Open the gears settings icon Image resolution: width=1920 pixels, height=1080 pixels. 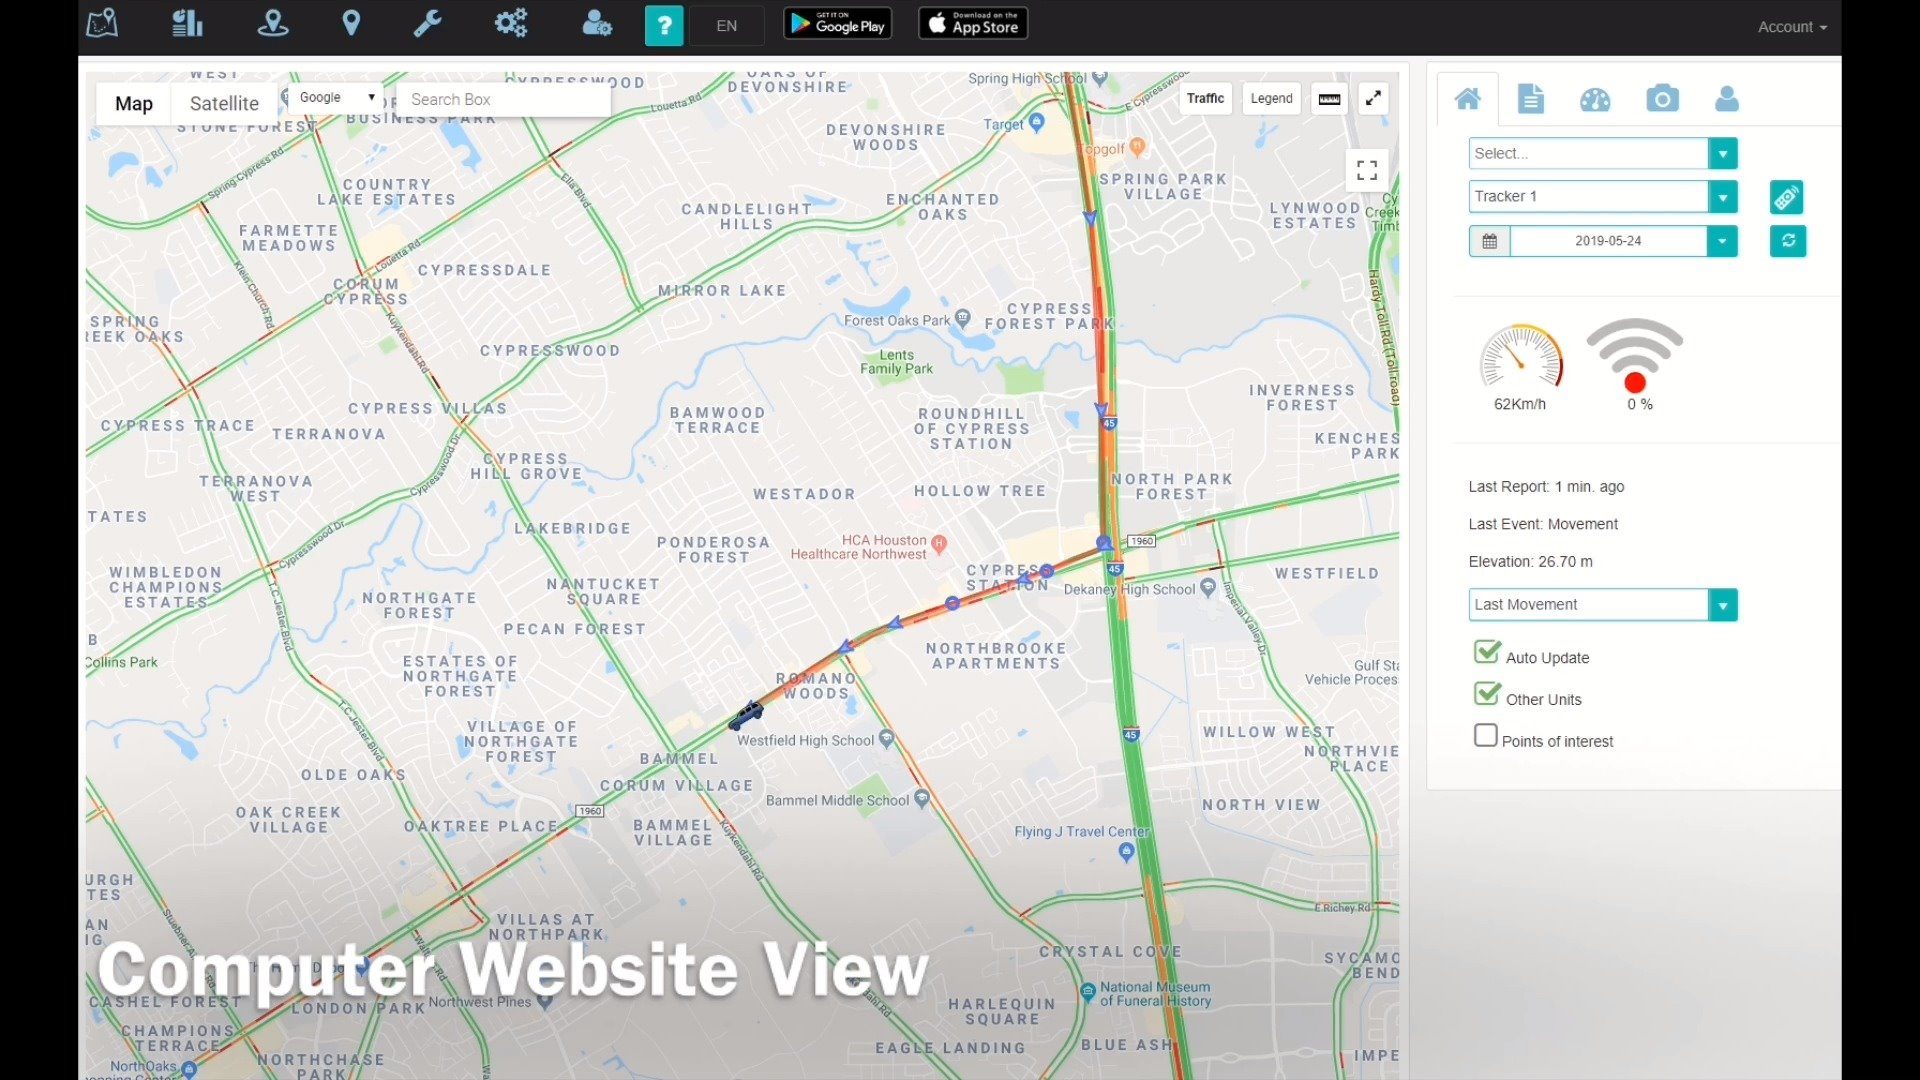tap(511, 24)
